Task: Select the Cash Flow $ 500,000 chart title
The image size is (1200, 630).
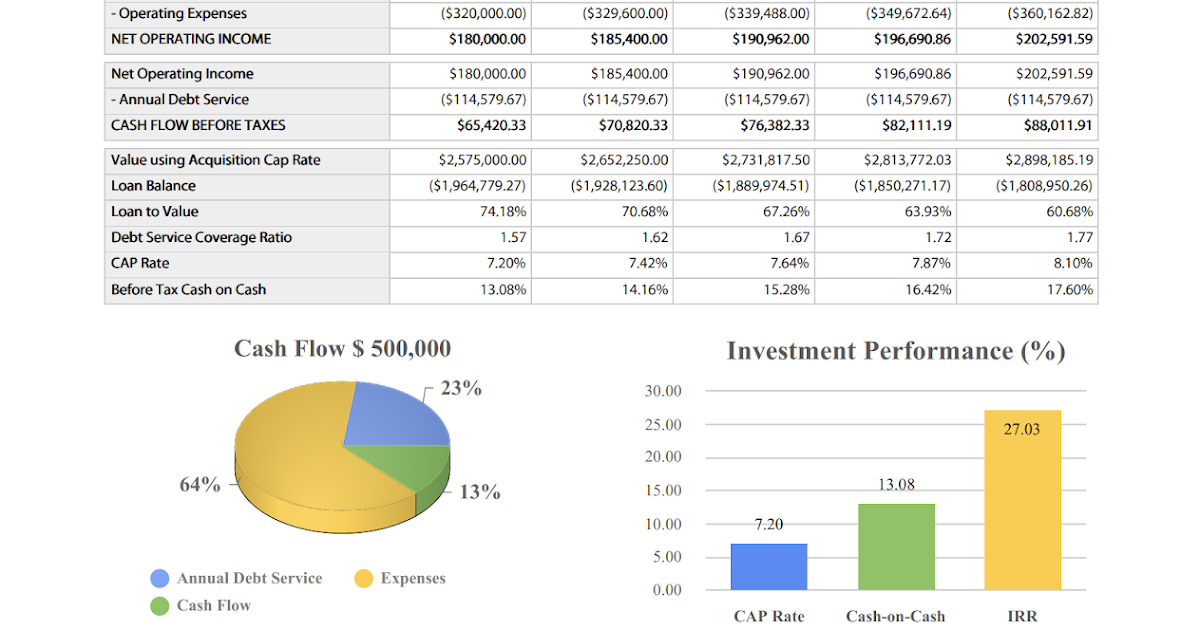Action: (x=342, y=349)
